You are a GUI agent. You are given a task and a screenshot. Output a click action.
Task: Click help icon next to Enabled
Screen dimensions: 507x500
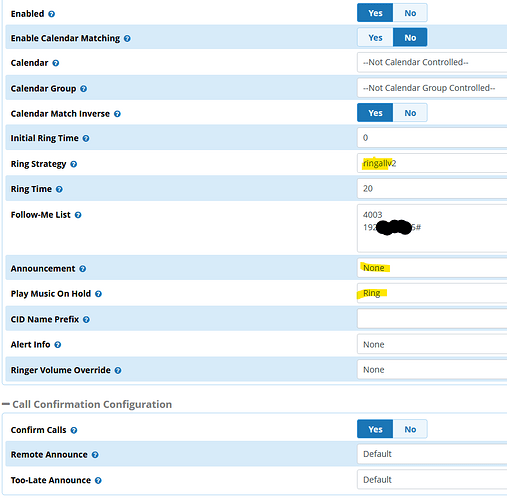51,14
